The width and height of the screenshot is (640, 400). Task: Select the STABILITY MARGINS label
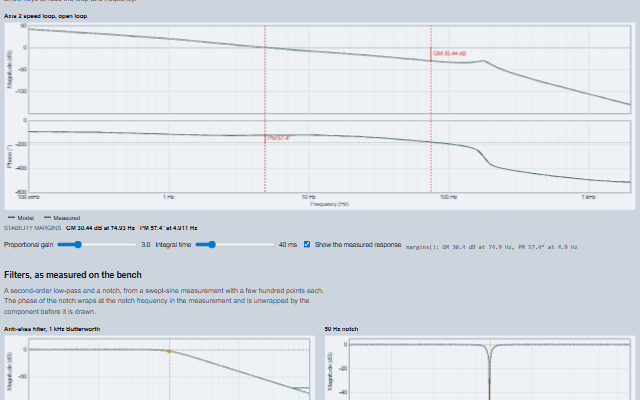click(x=33, y=228)
